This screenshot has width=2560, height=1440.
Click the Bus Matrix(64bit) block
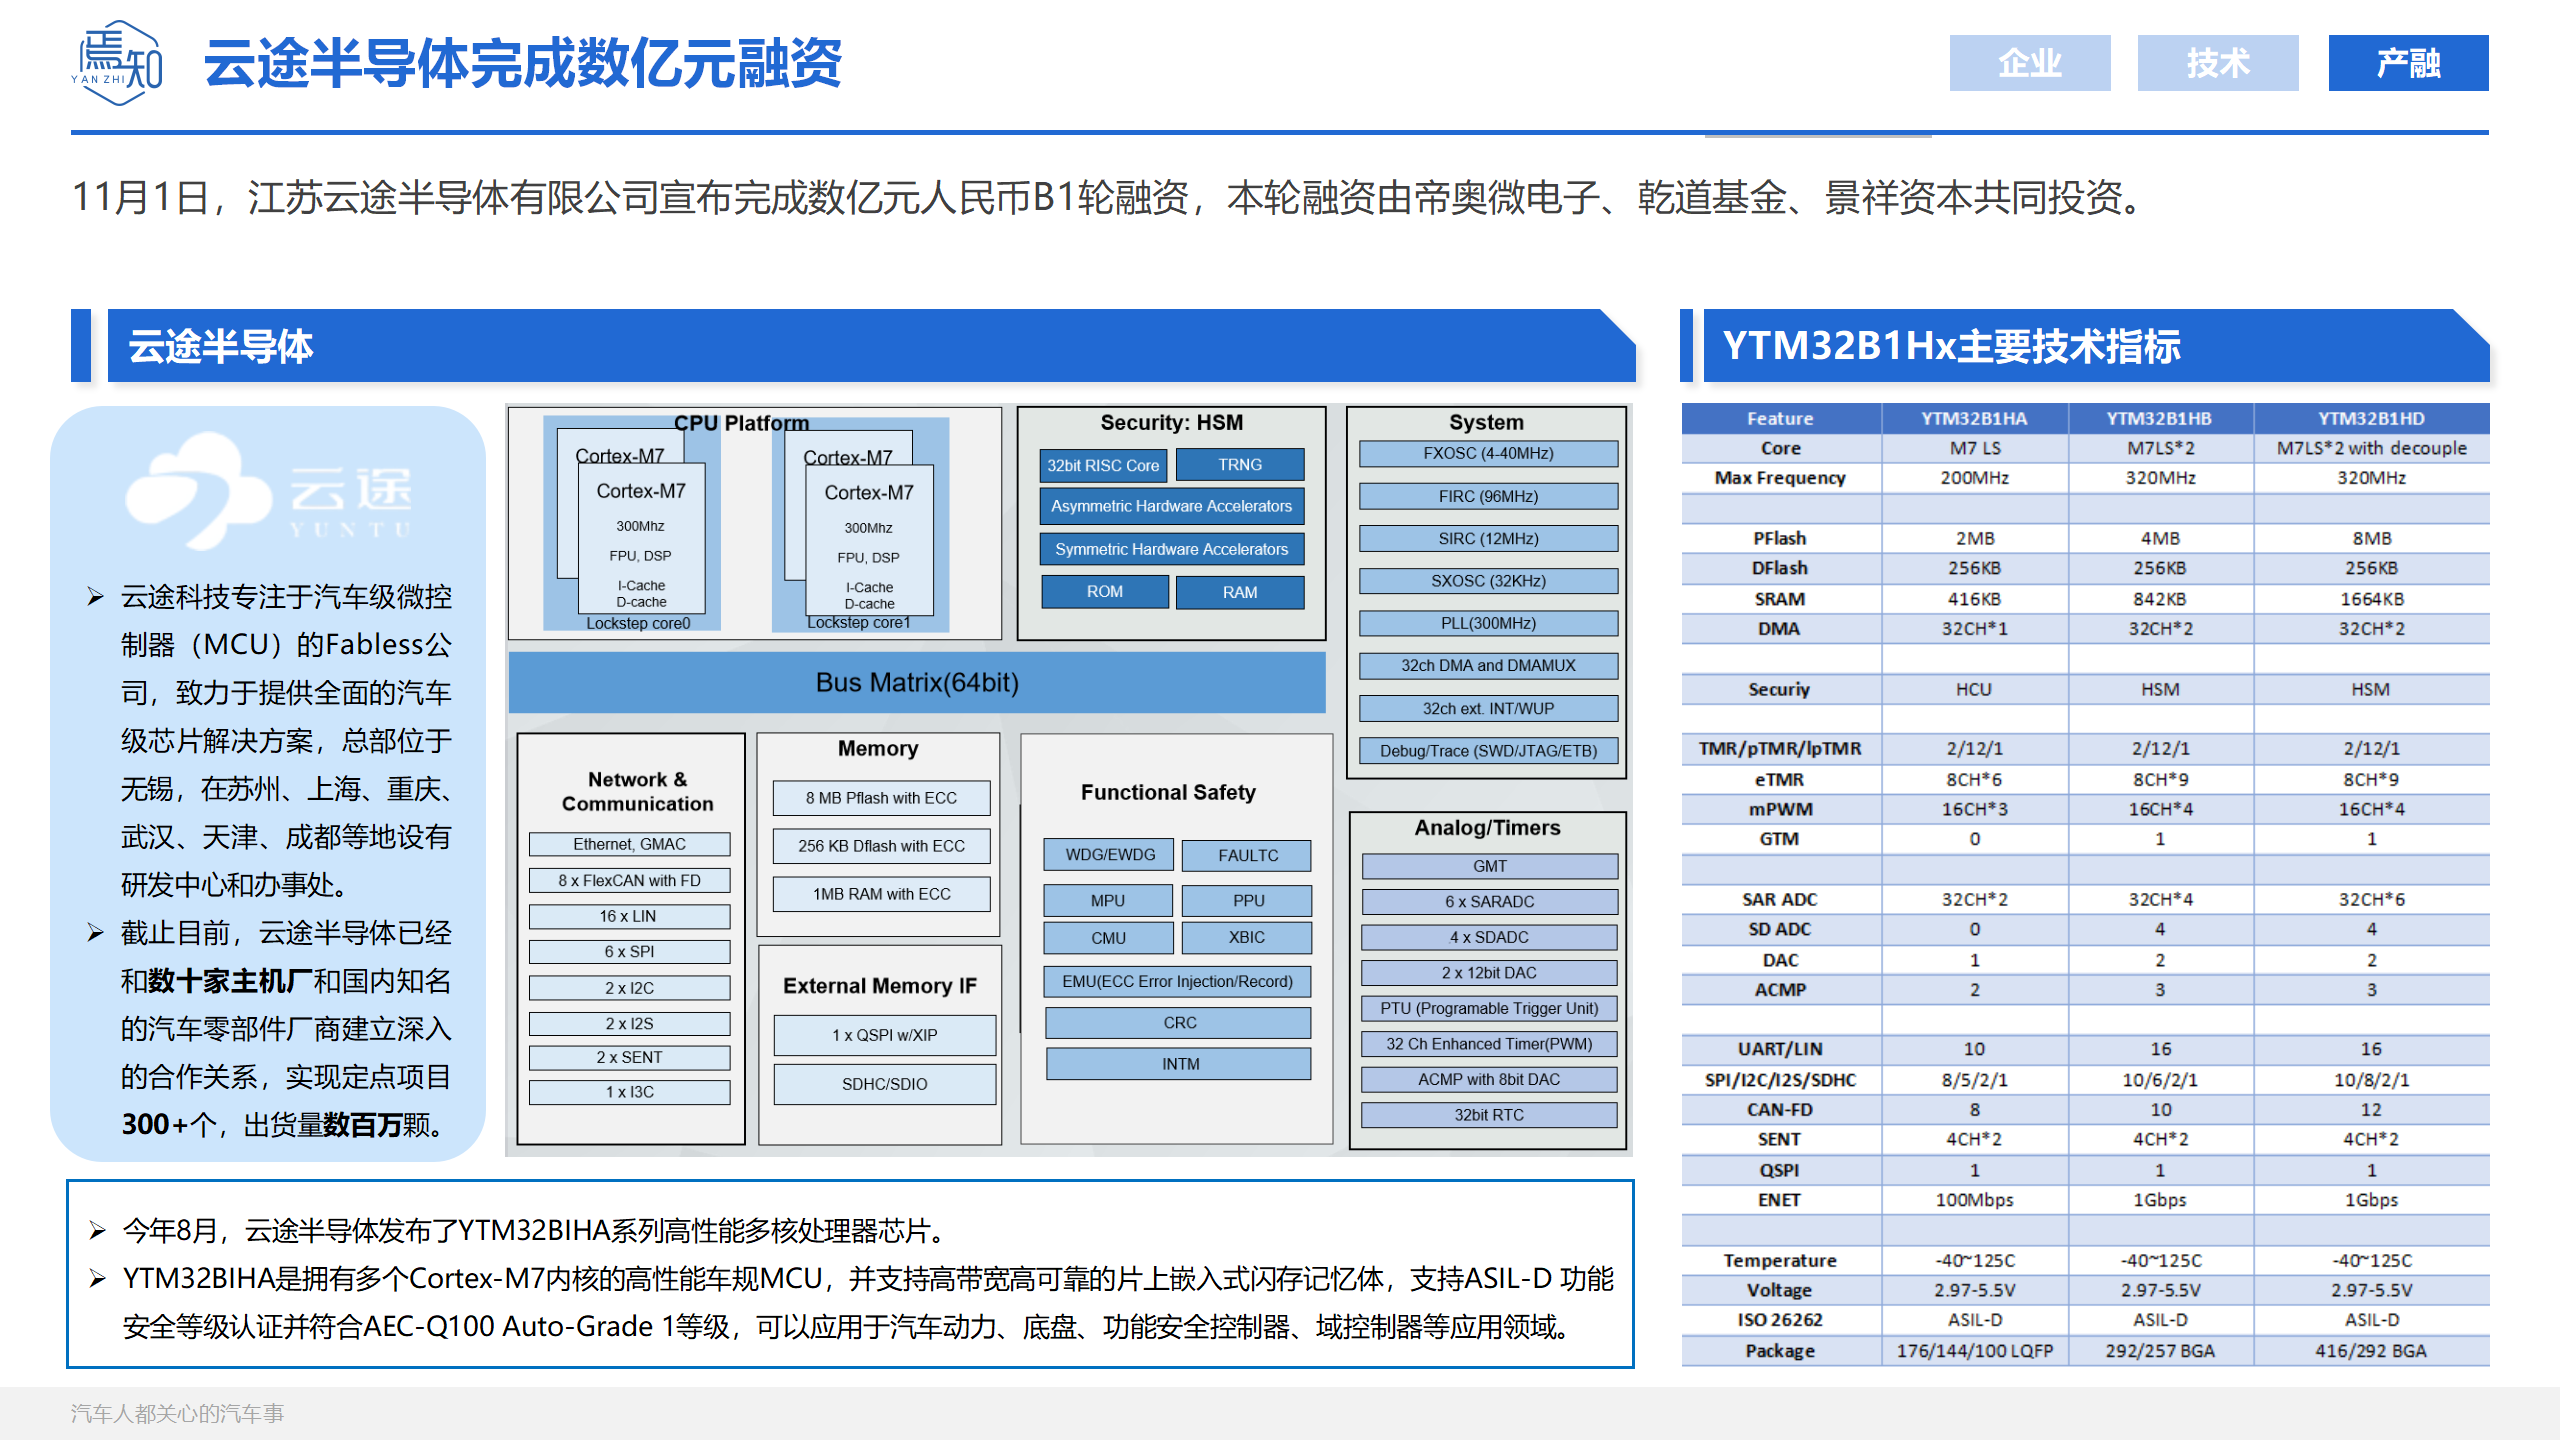pyautogui.click(x=917, y=683)
